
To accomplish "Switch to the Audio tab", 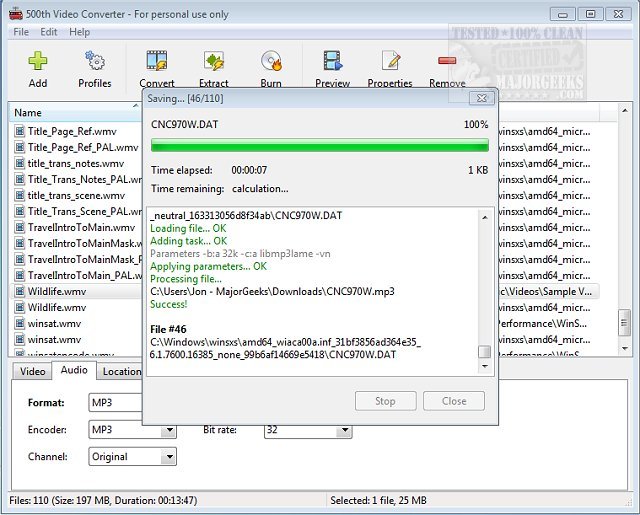I will [74, 370].
